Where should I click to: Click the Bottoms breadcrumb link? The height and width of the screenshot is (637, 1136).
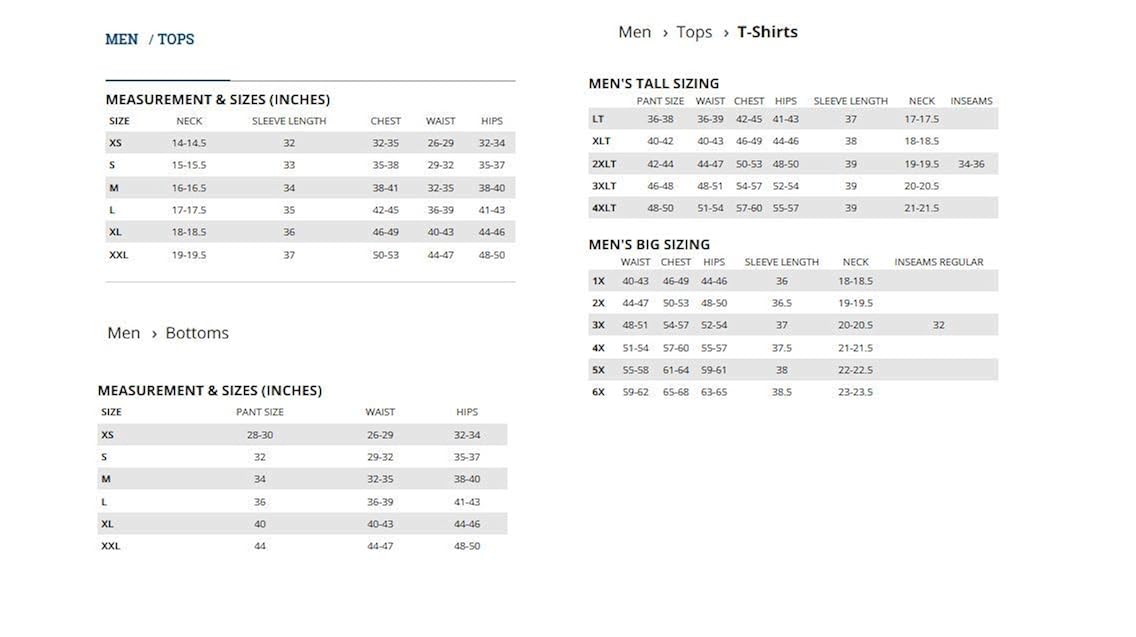point(197,333)
